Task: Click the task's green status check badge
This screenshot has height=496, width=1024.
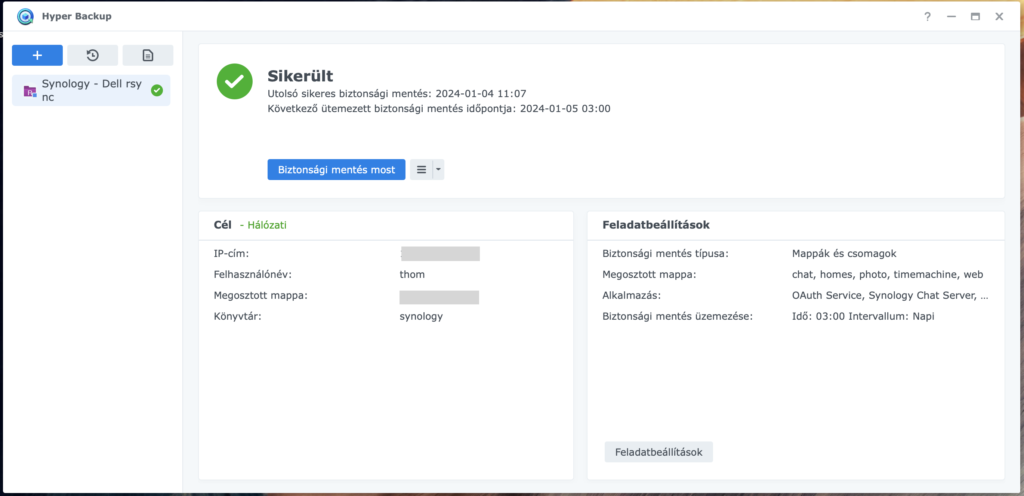Action: tap(157, 90)
